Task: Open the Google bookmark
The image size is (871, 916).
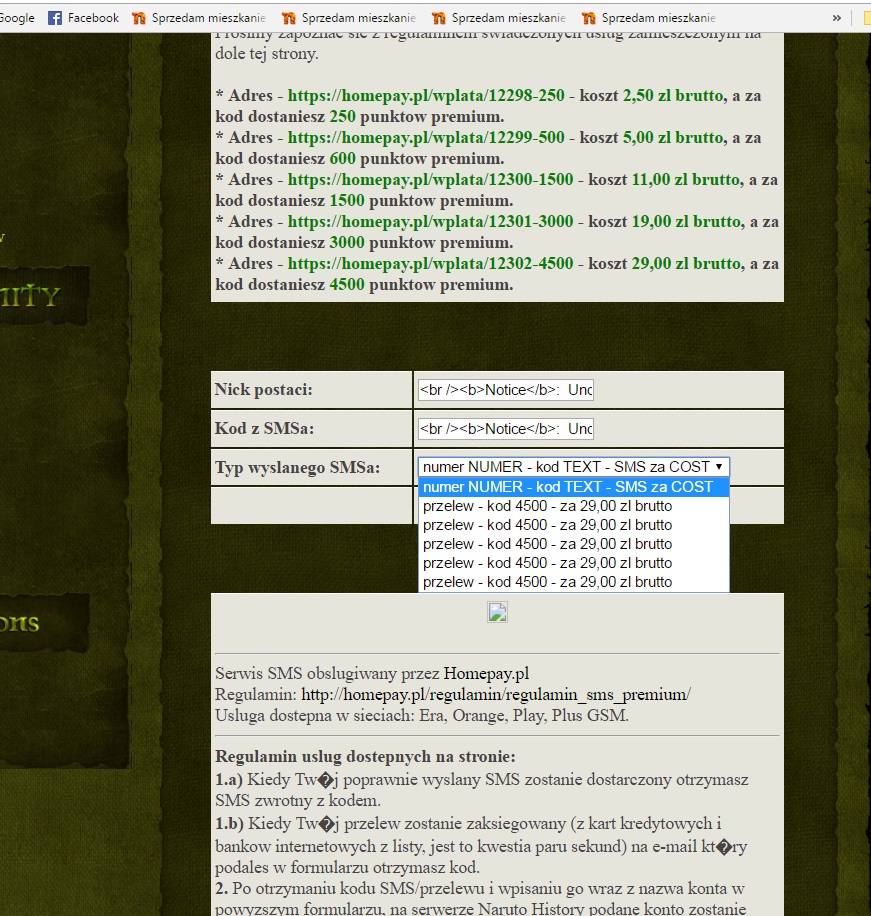Action: (16, 18)
